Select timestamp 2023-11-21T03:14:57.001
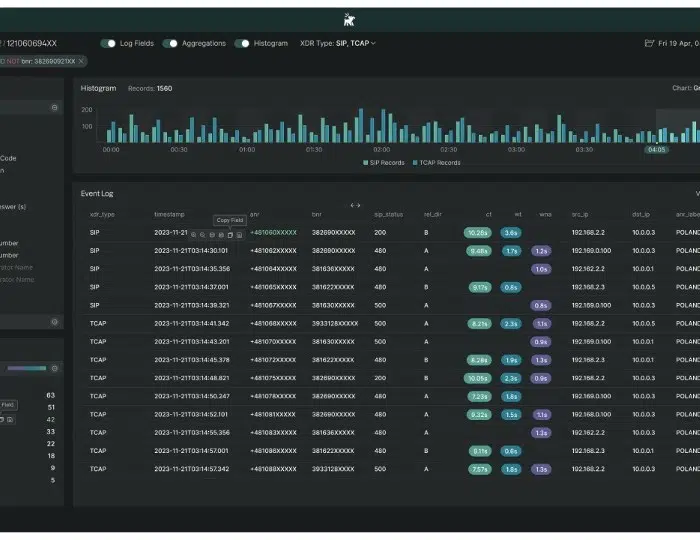Image resolution: width=700 pixels, height=540 pixels. (191, 451)
